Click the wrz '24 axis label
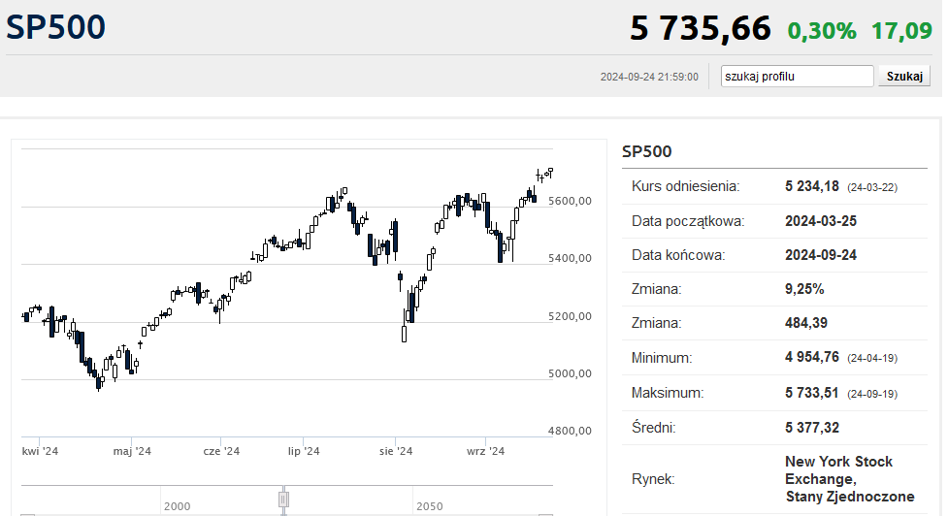 (x=485, y=451)
